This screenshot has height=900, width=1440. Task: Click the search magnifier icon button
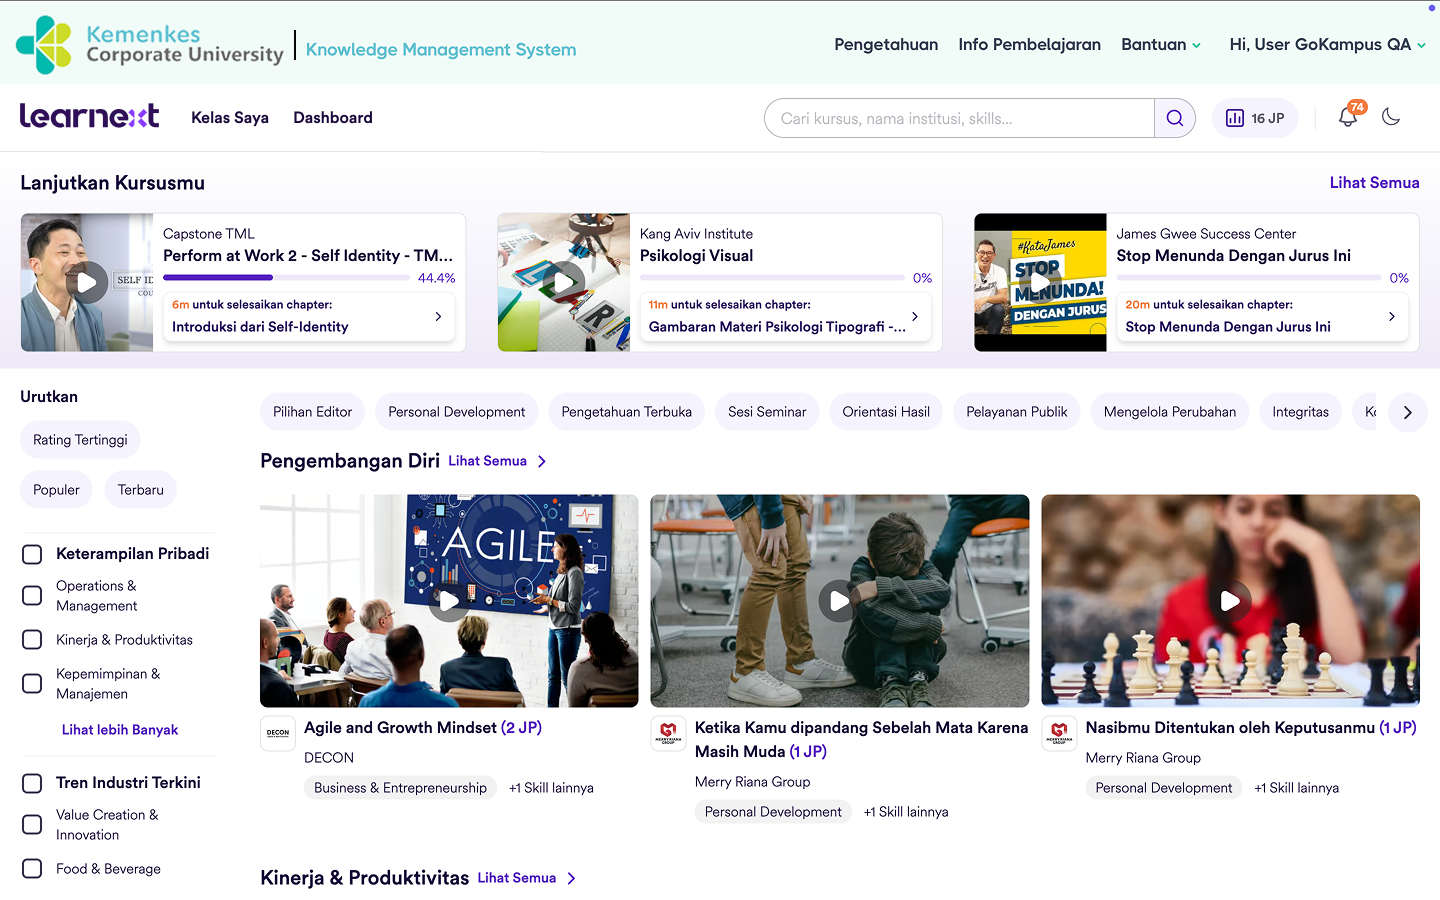[1175, 118]
